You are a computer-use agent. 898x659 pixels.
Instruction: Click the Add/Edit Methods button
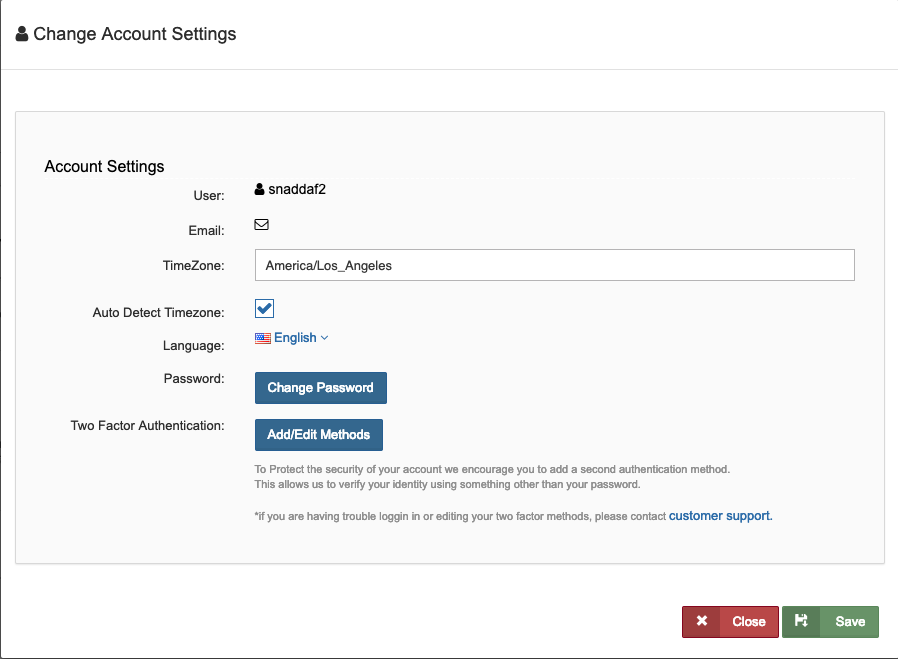(x=318, y=434)
